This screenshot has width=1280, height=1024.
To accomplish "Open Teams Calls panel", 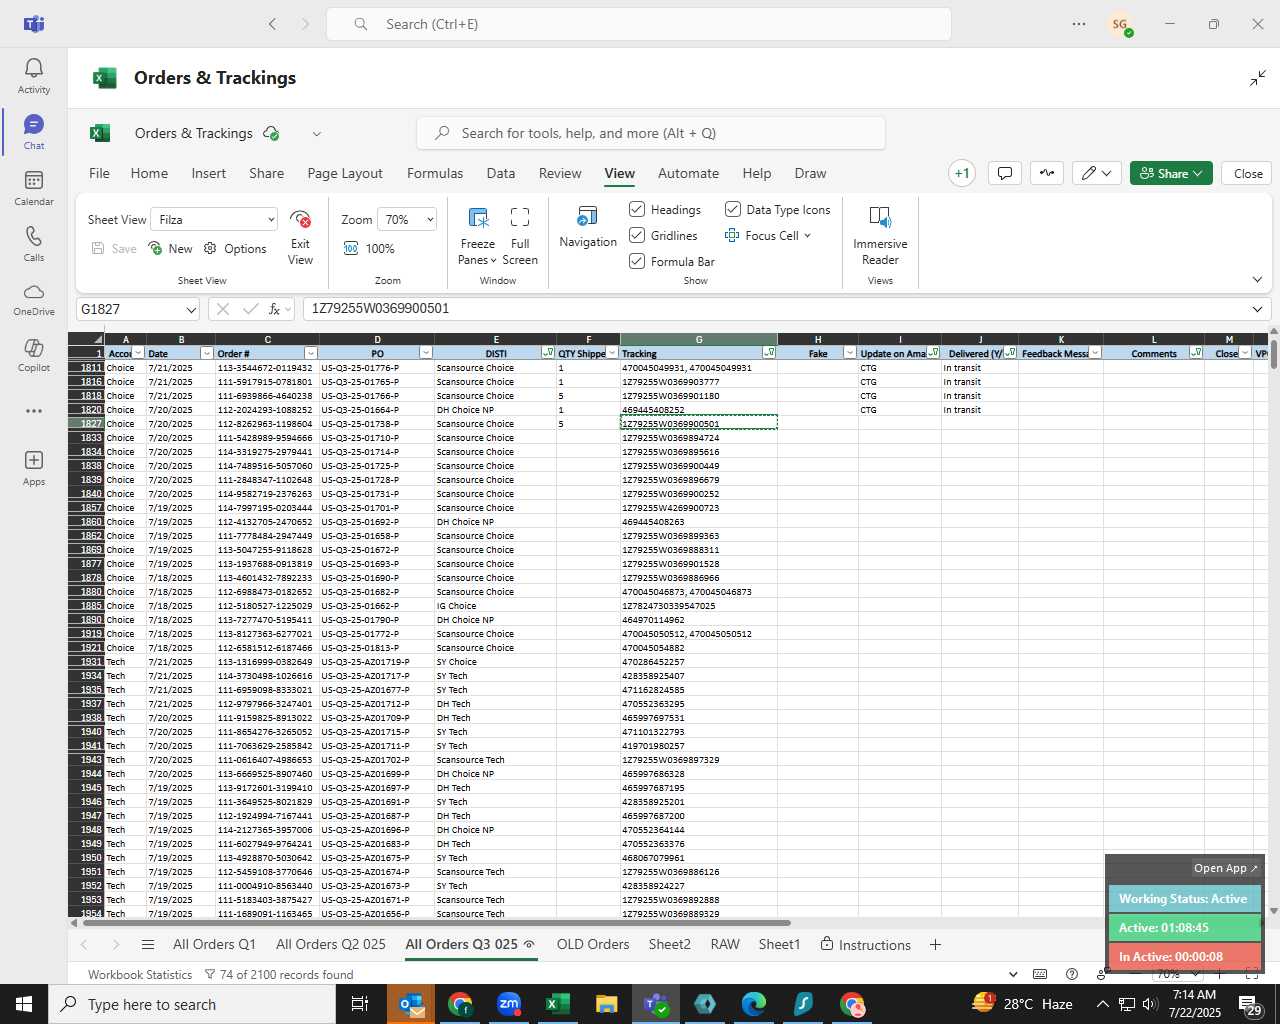I will click(34, 244).
